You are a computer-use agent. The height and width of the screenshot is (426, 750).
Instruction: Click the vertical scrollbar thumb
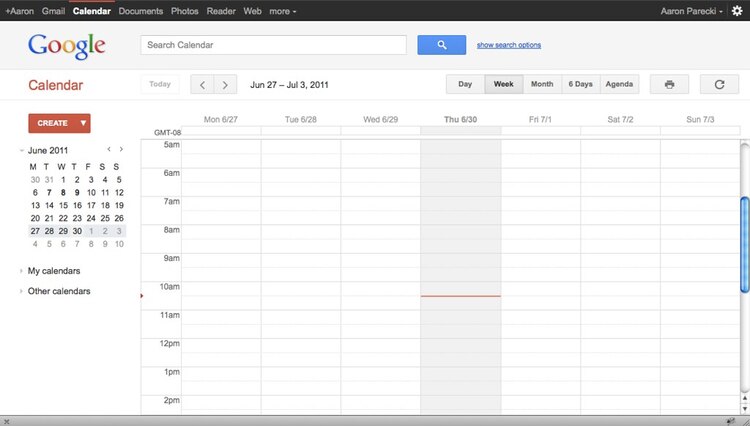[x=745, y=244]
